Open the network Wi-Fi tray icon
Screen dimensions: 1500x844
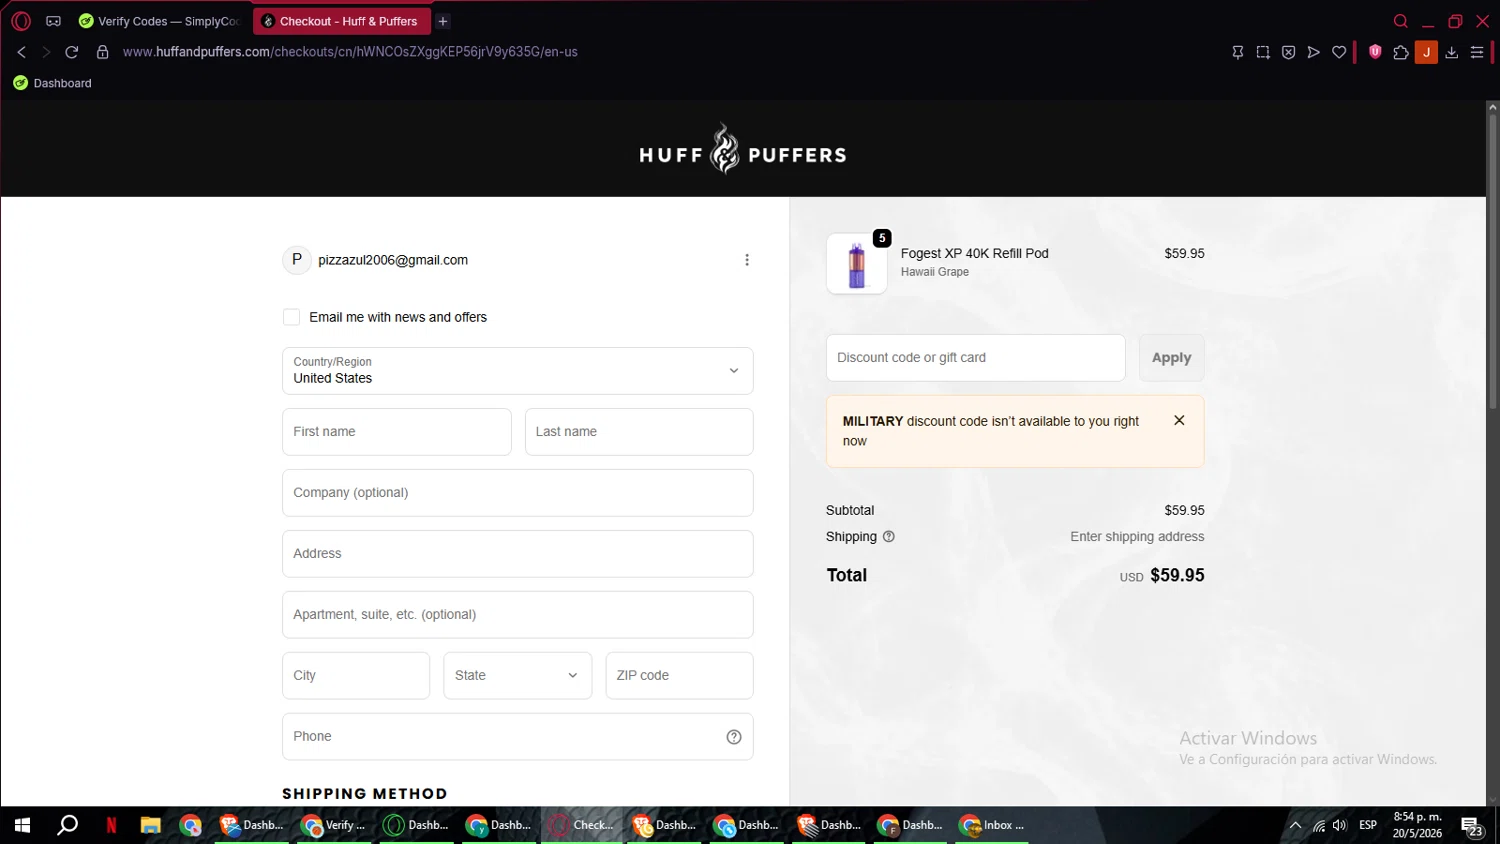tap(1318, 826)
